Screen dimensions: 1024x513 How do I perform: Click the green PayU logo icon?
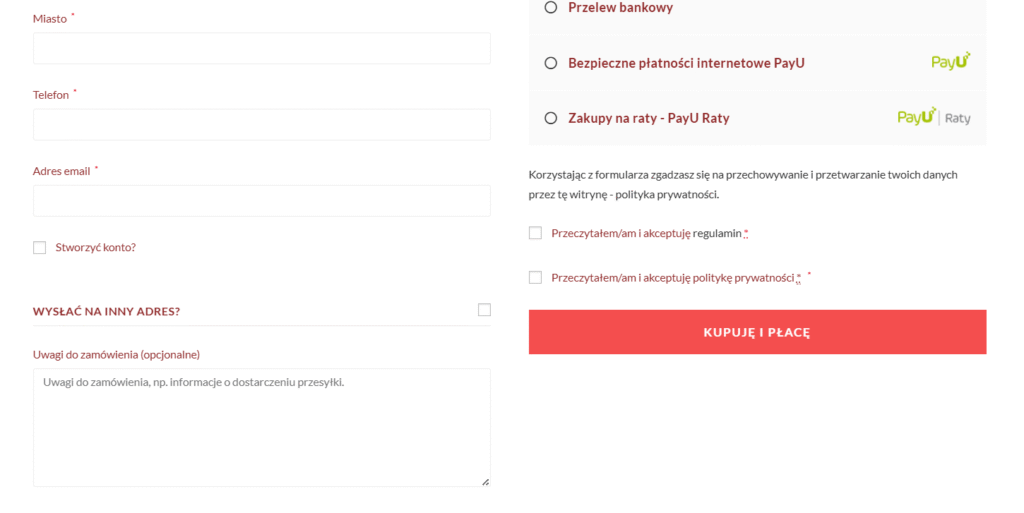[950, 61]
